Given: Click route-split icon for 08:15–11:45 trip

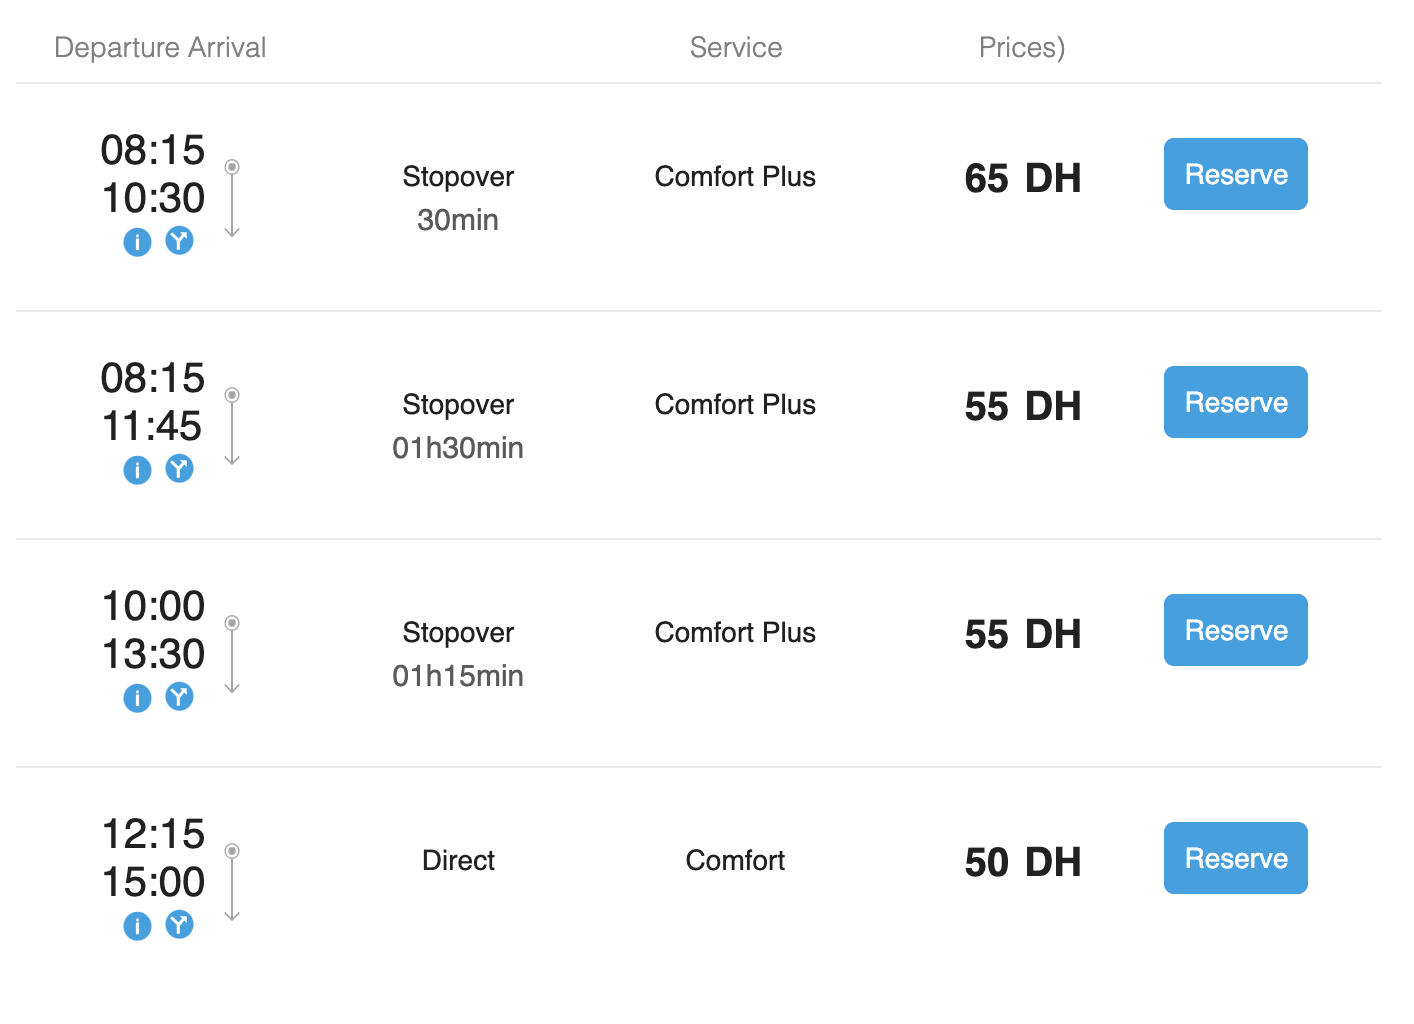Looking at the screenshot, I should pyautogui.click(x=179, y=469).
